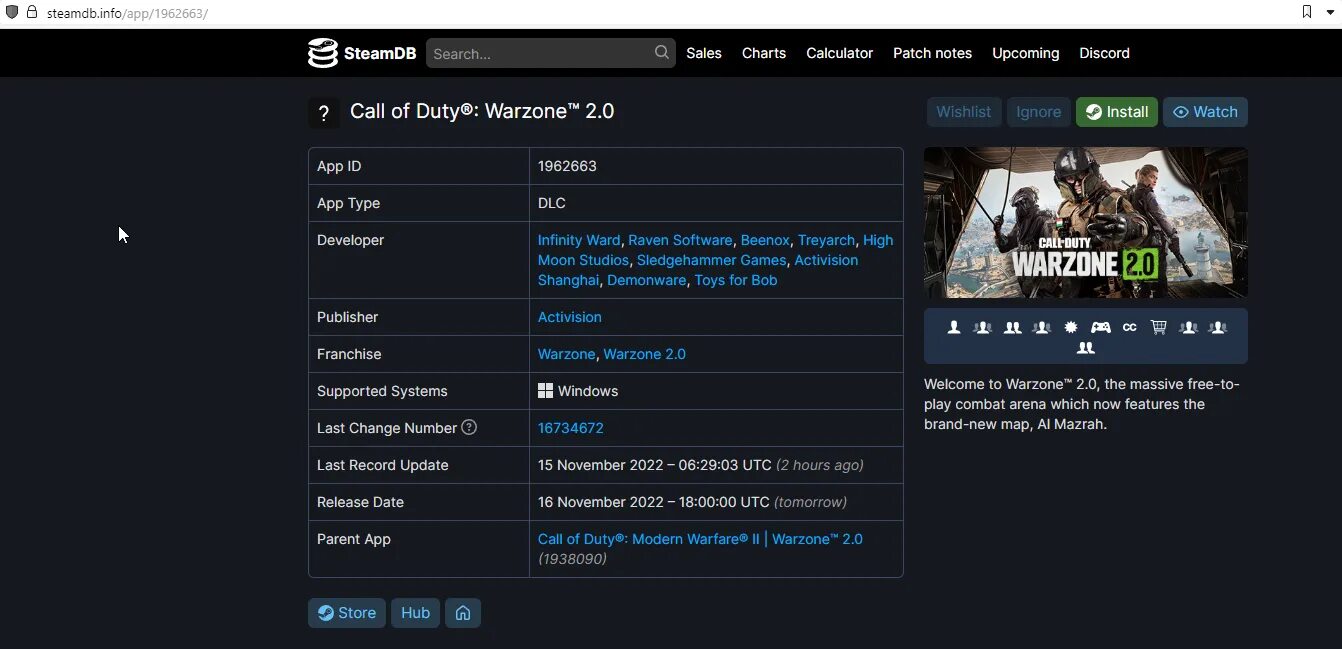Click the CC captions available icon
The image size is (1342, 649).
coord(1130,327)
